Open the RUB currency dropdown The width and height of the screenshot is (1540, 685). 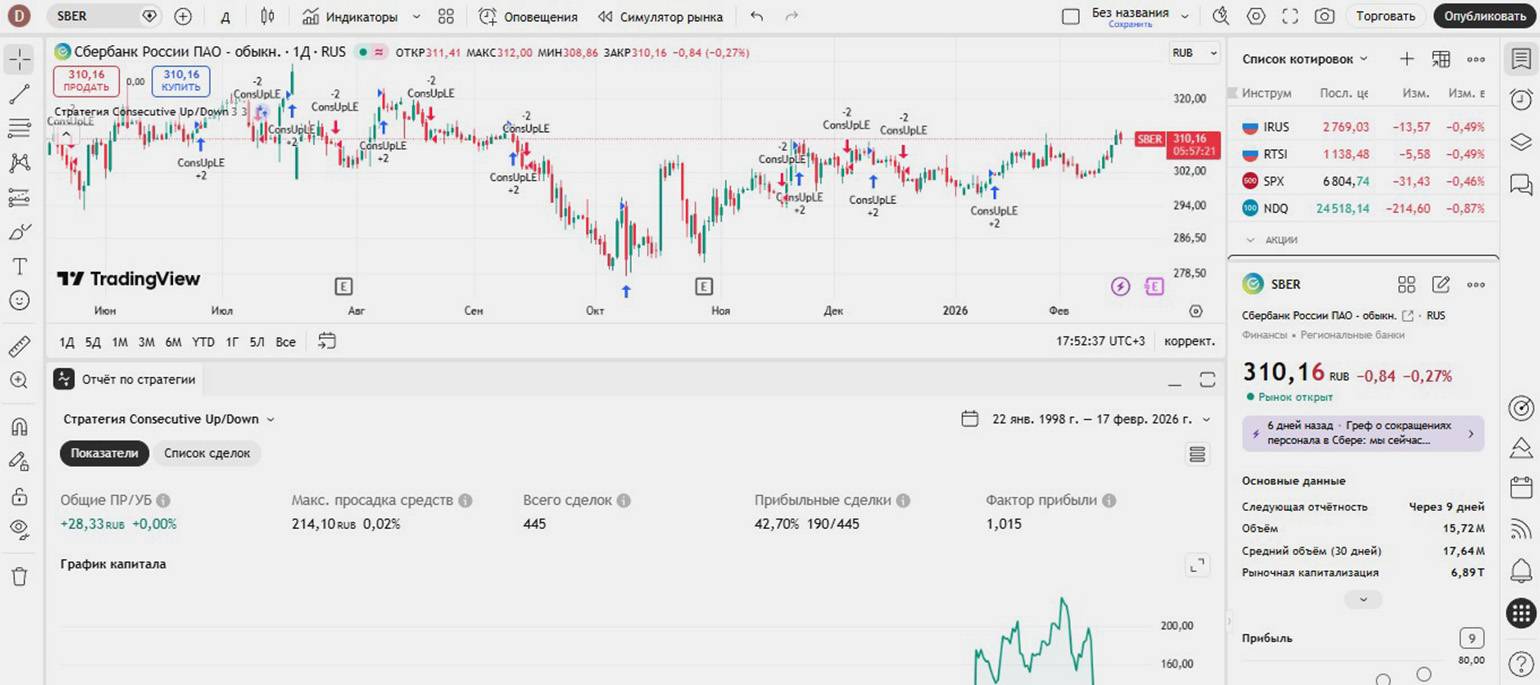pyautogui.click(x=1194, y=53)
